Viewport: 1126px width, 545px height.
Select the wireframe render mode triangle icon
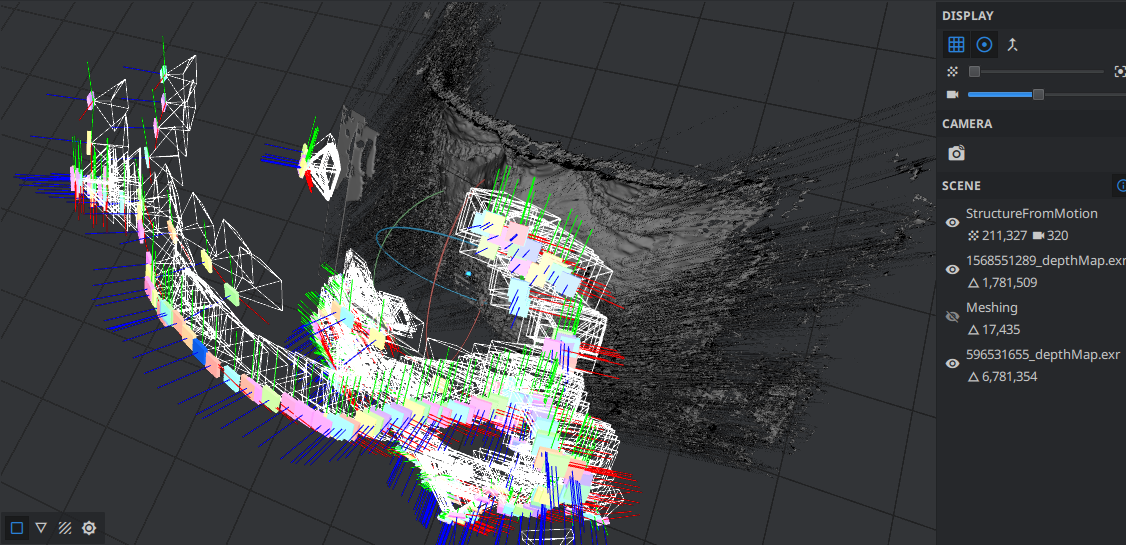(41, 528)
